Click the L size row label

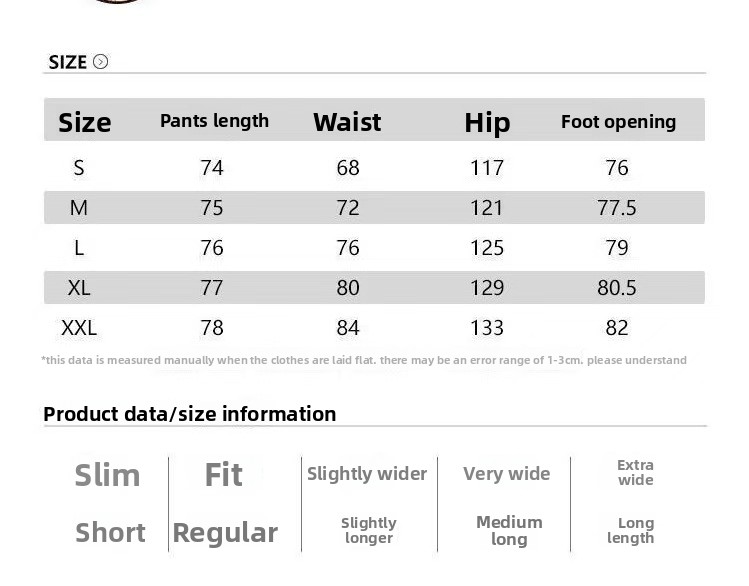[x=79, y=248]
